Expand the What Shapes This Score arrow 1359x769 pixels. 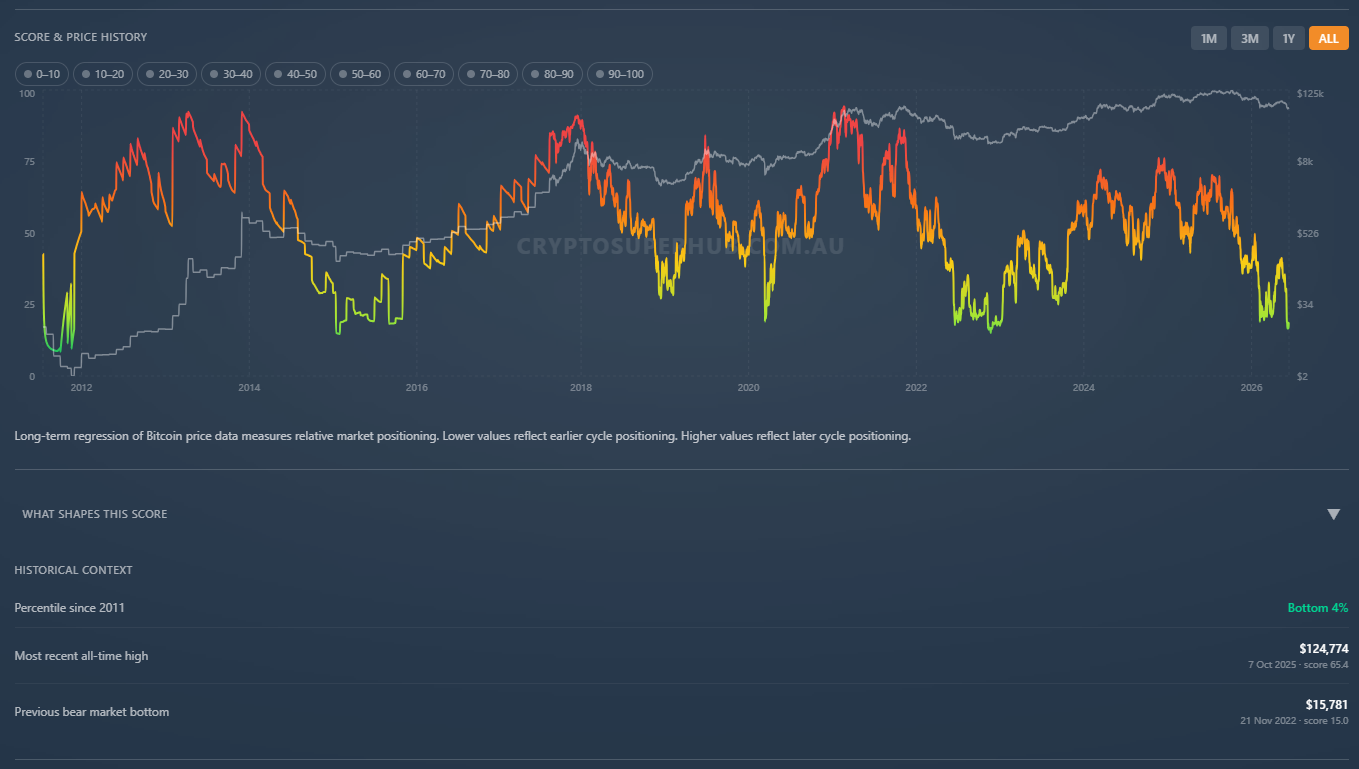(x=1333, y=514)
